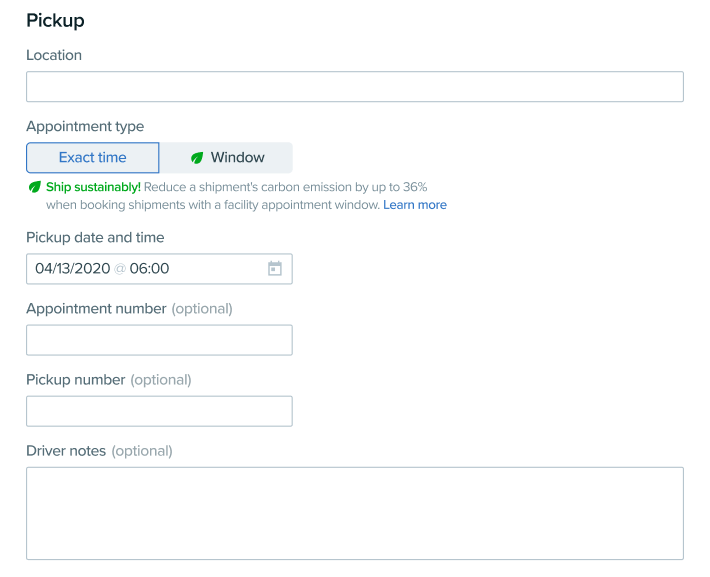Click the @ separator in date field
Viewport: 710px width, 577px height.
[120, 269]
